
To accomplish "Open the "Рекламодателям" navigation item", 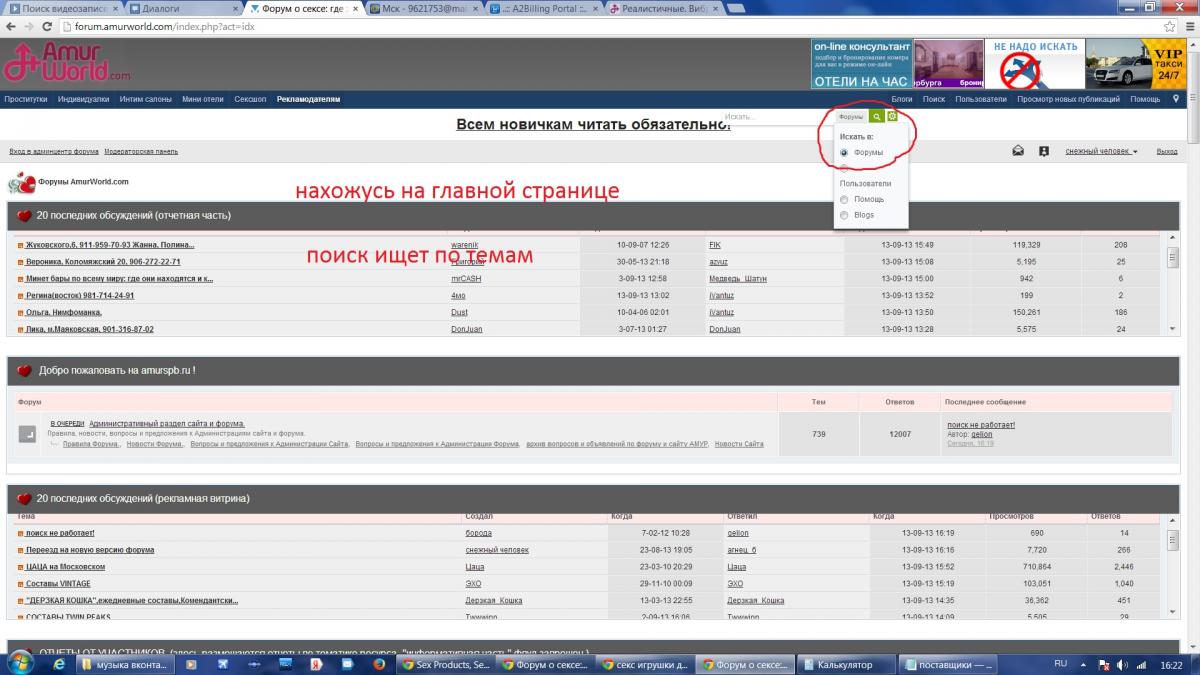I will [x=308, y=99].
